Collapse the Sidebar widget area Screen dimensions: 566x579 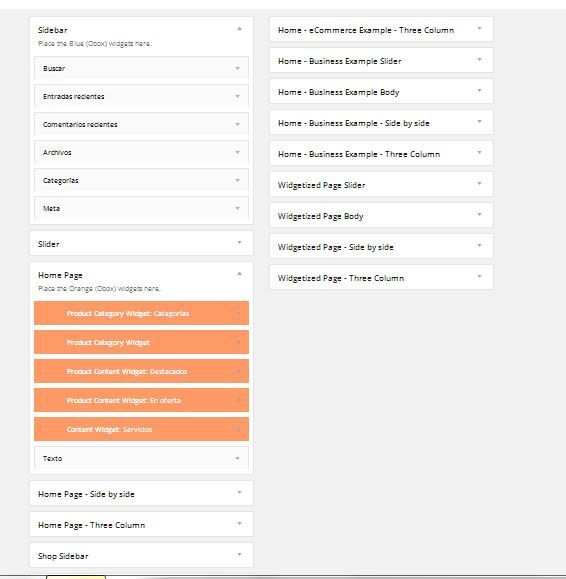click(x=239, y=29)
